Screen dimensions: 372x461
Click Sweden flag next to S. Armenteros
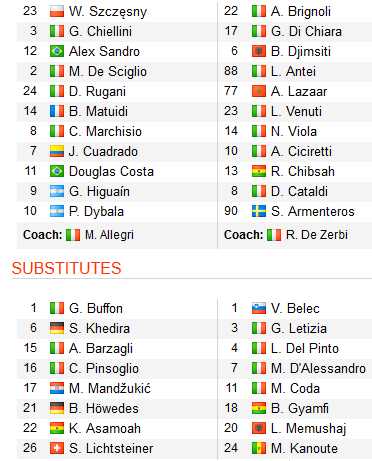click(x=259, y=211)
